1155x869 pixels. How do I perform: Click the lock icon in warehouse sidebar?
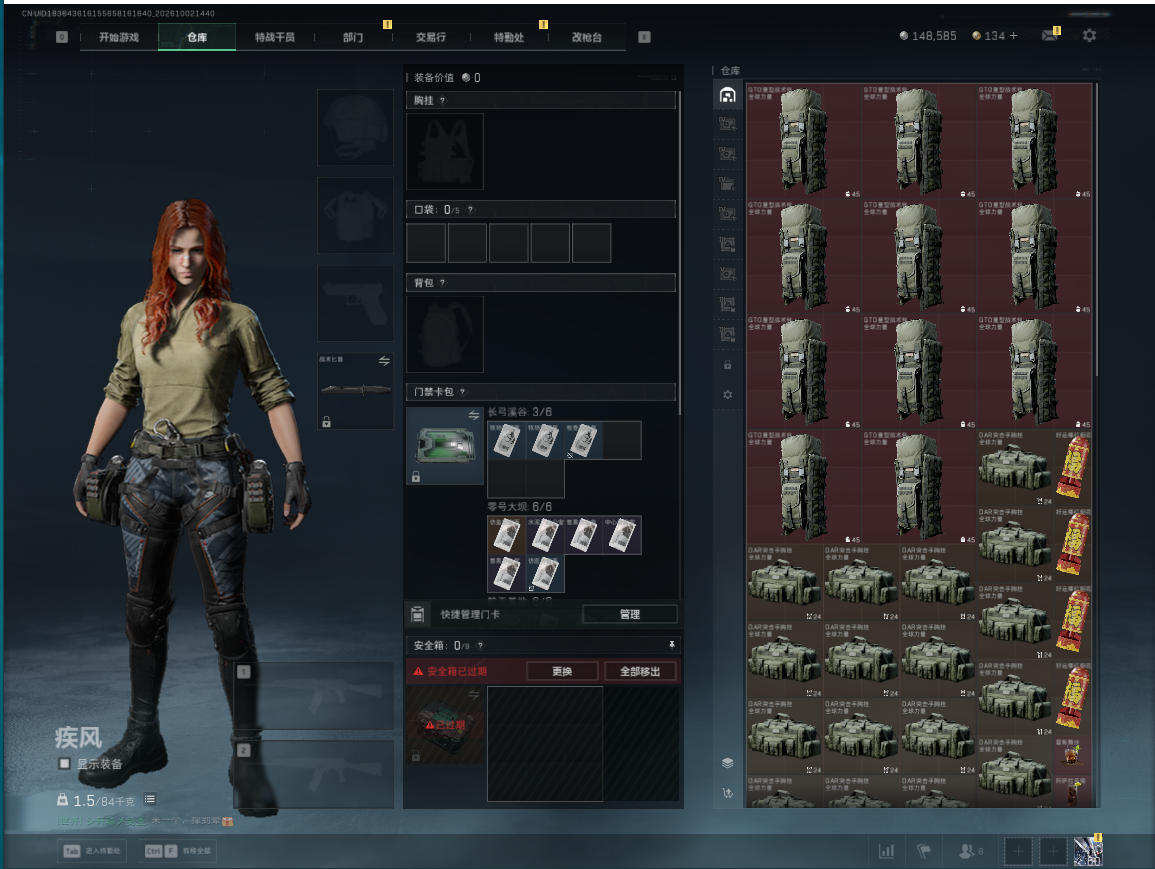728,365
